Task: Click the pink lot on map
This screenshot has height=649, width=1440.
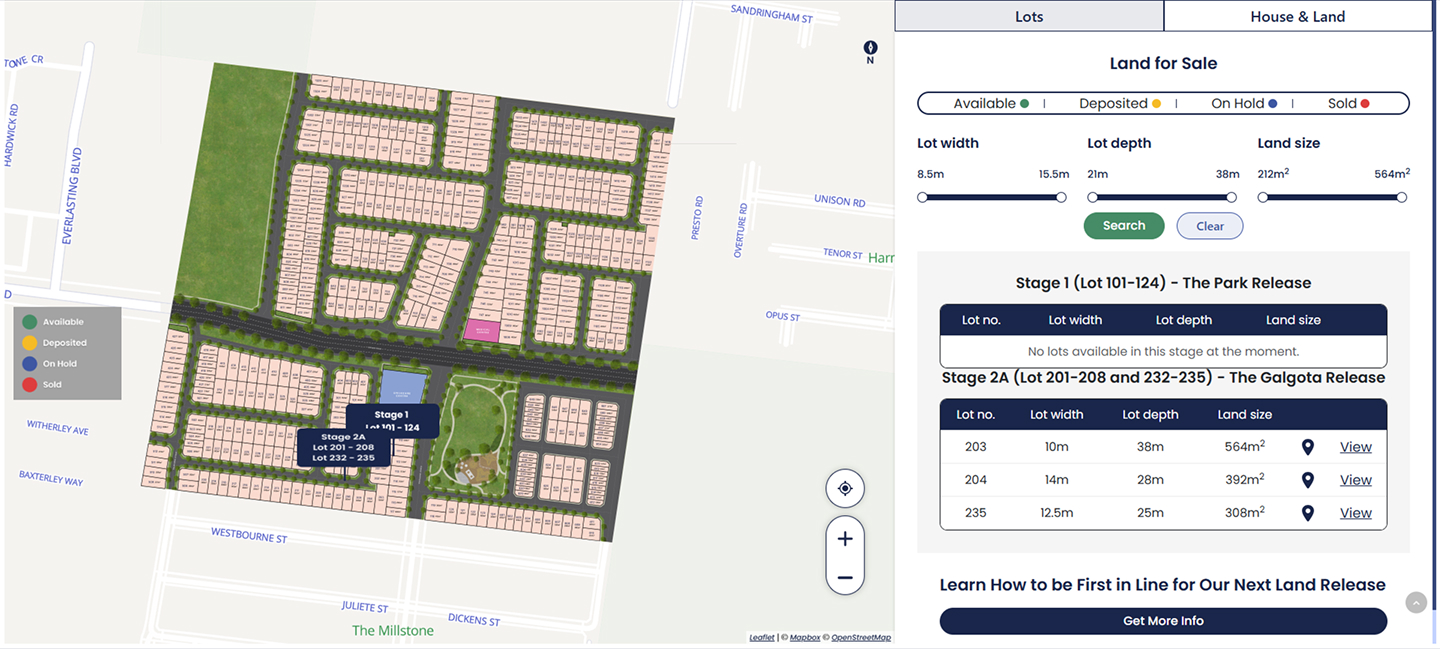Action: coord(482,331)
